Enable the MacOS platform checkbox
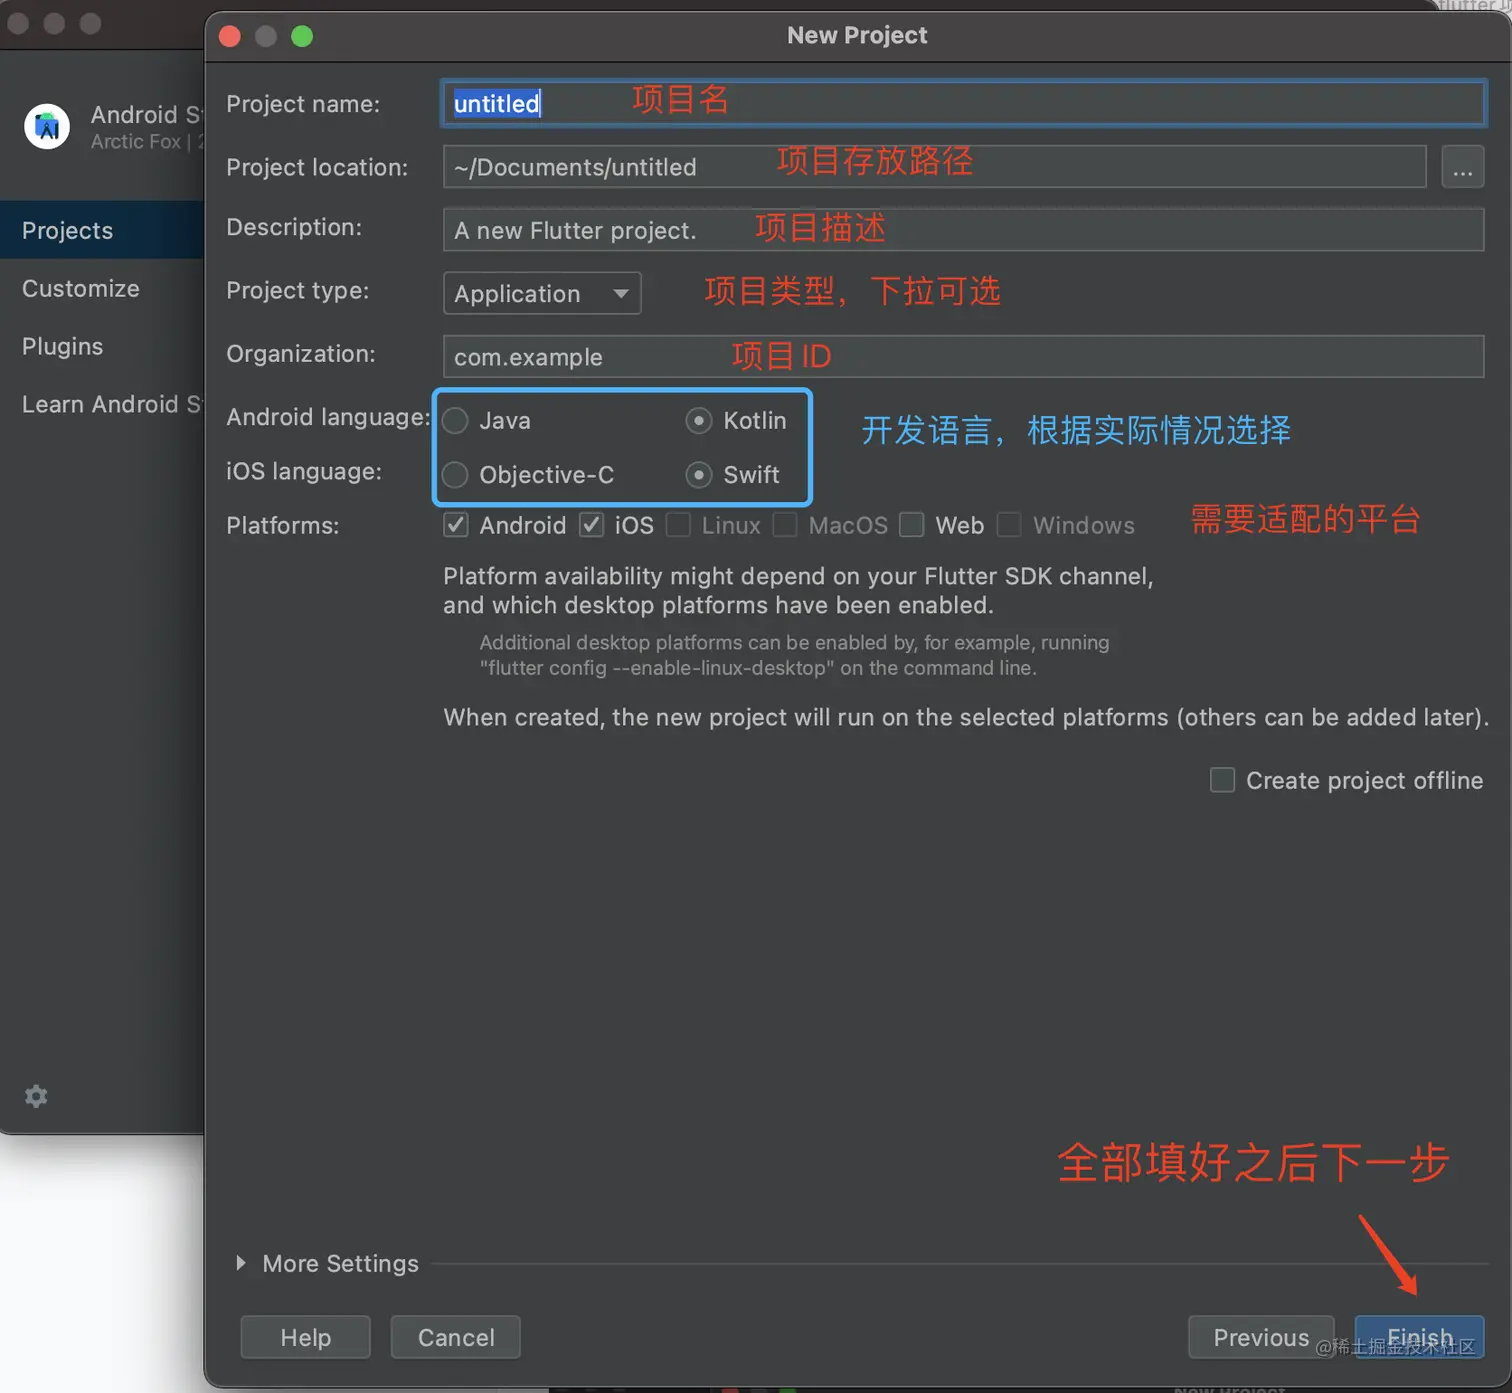1512x1393 pixels. 785,525
